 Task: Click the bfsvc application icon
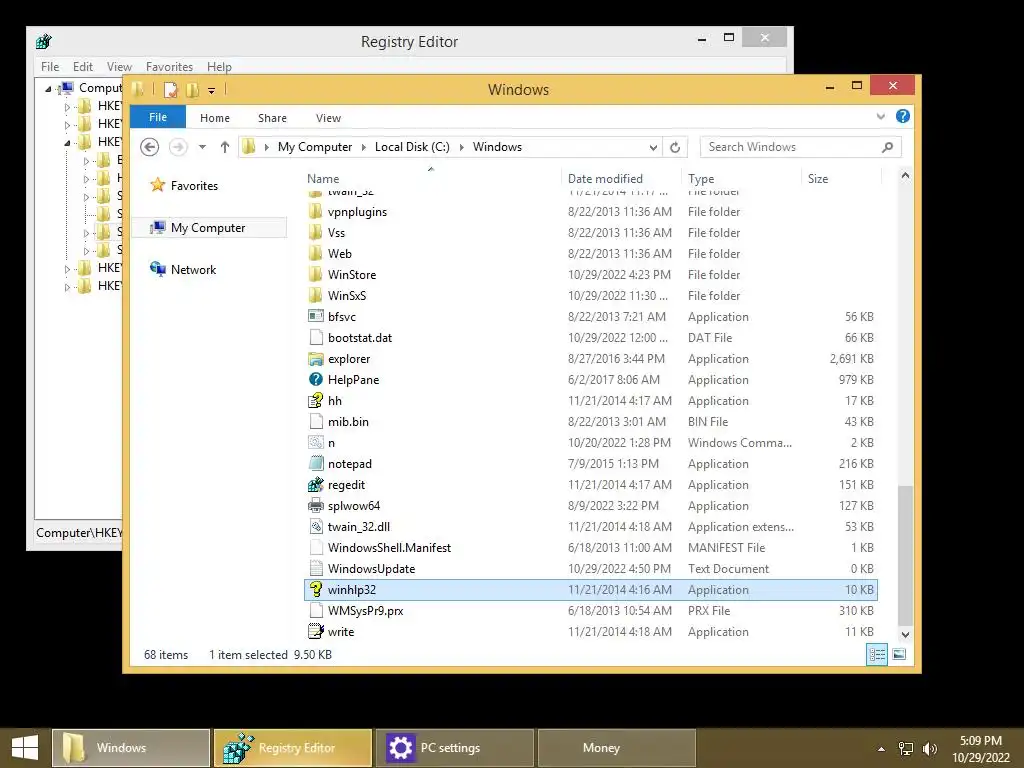[315, 316]
